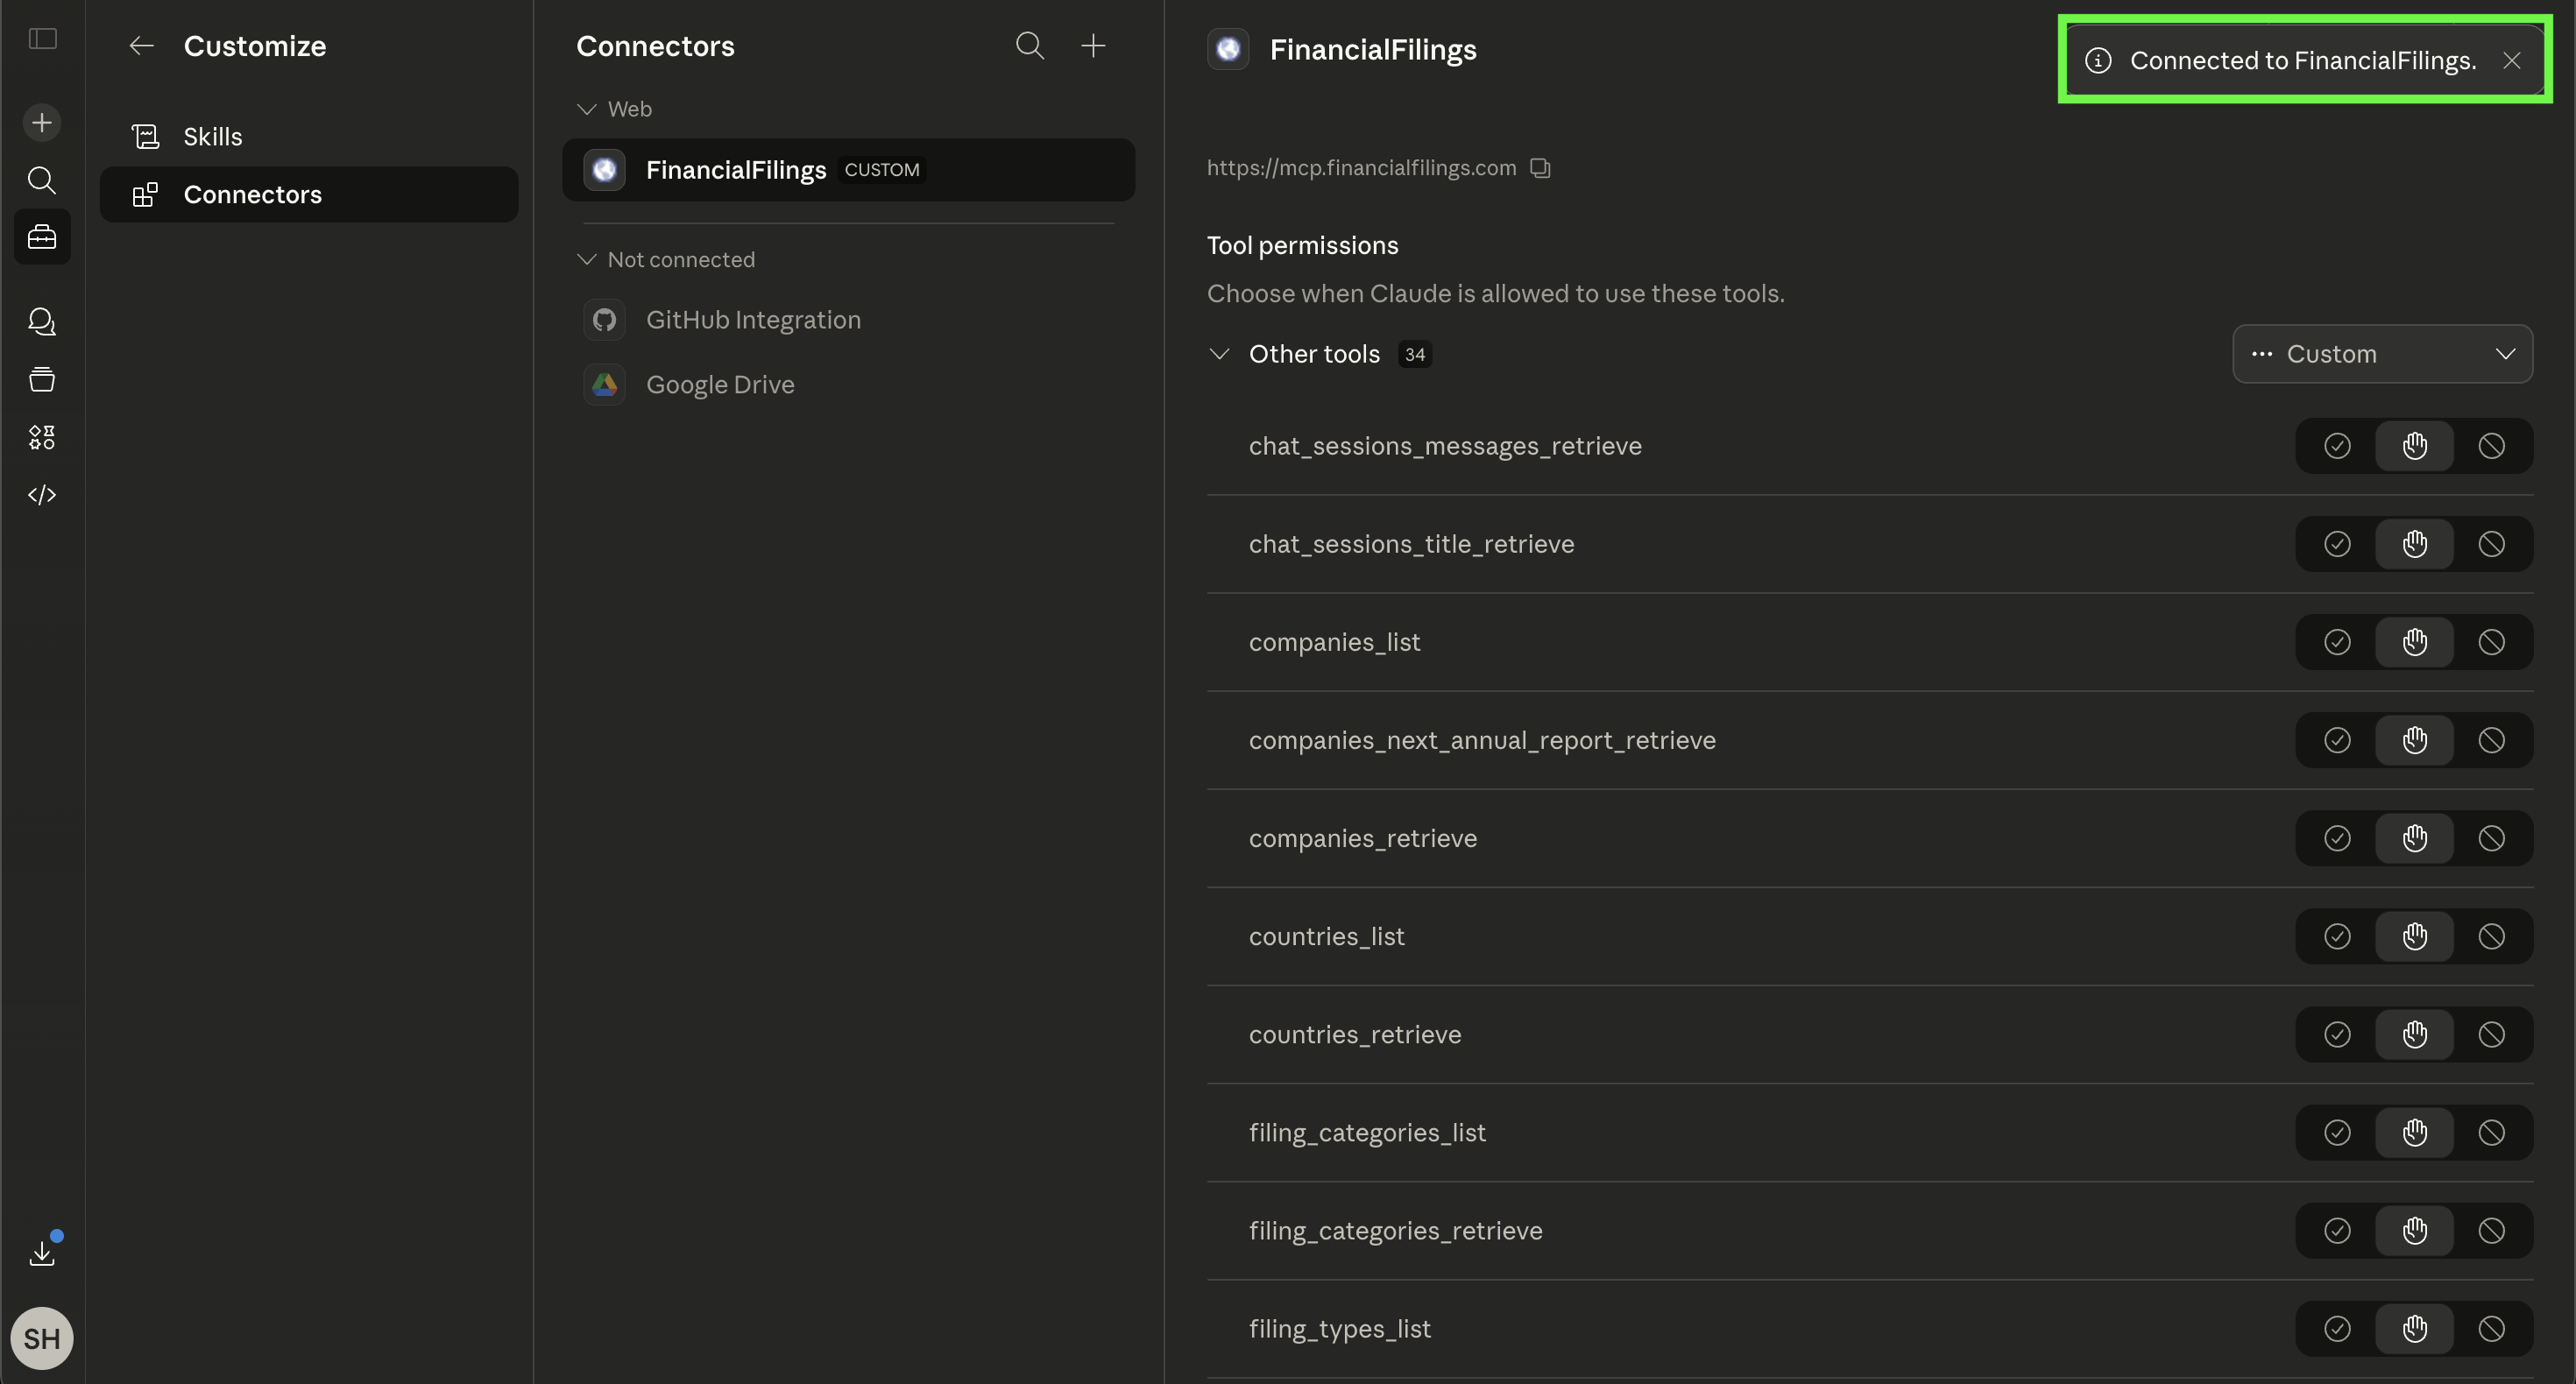Click the companies_retrieve tool name
Viewport: 2576px width, 1384px height.
point(1363,838)
